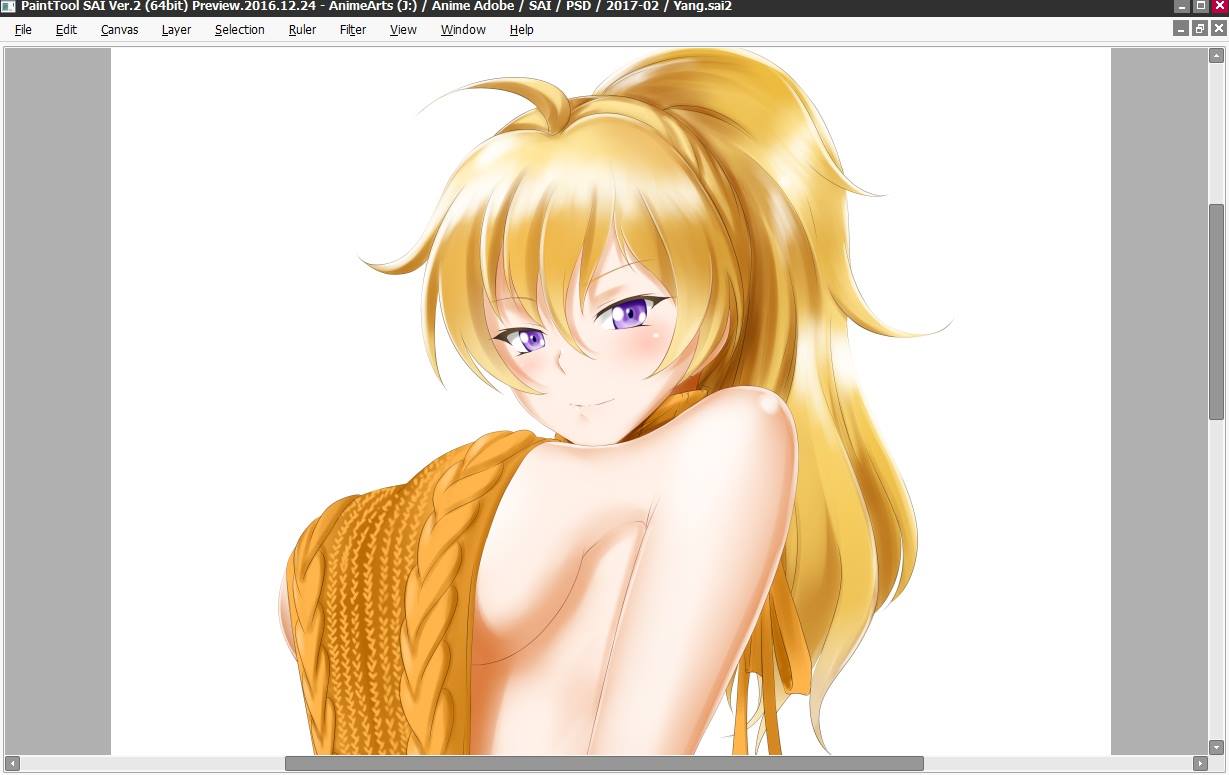The height and width of the screenshot is (775, 1229).
Task: Close the Yang.sai2 document view
Action: tap(1218, 29)
